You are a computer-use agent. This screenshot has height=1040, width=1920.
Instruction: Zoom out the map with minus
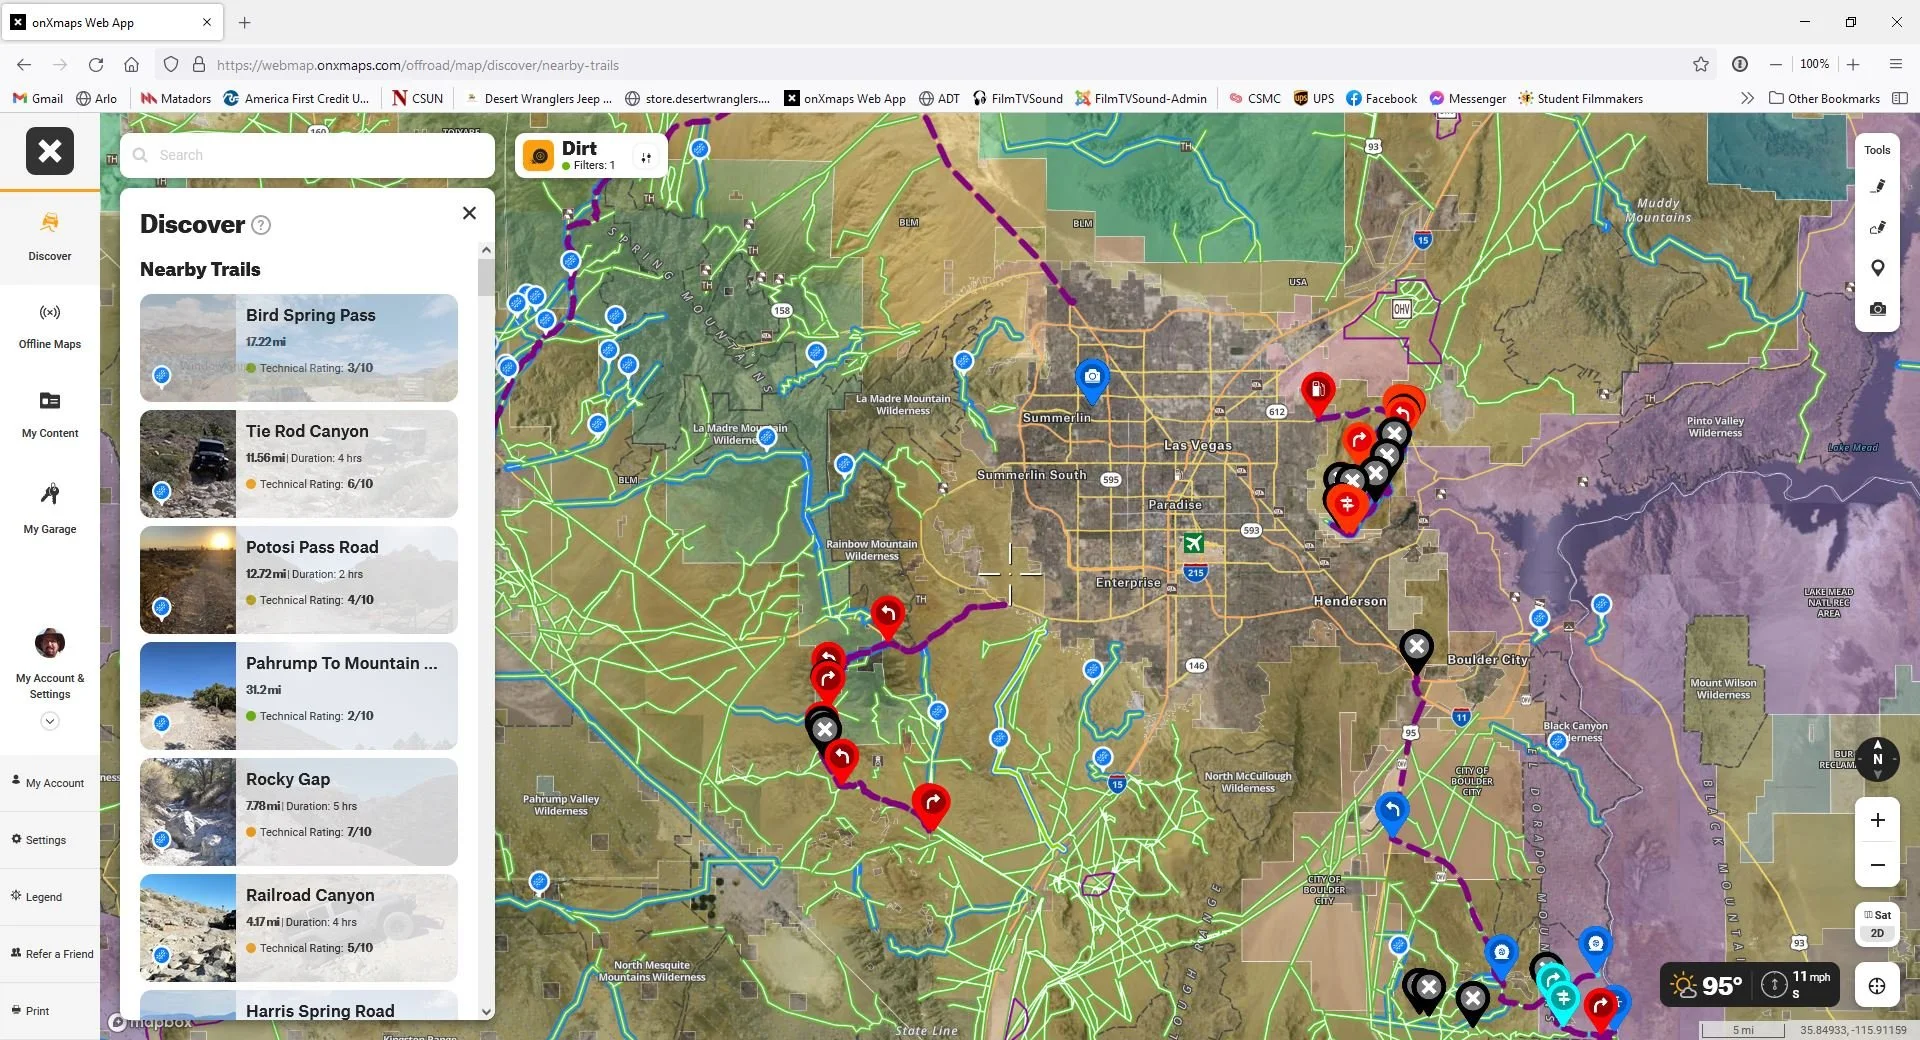1878,865
